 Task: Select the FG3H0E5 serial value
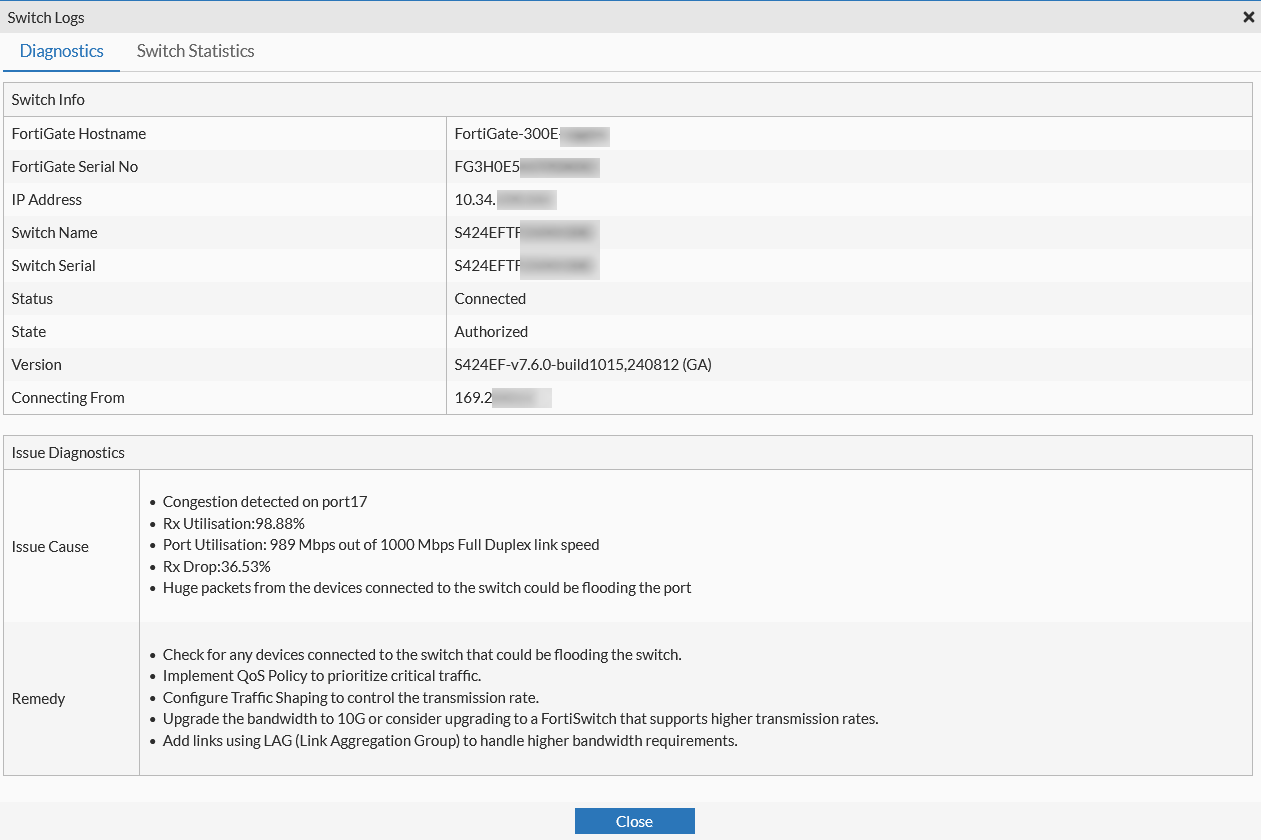(527, 167)
